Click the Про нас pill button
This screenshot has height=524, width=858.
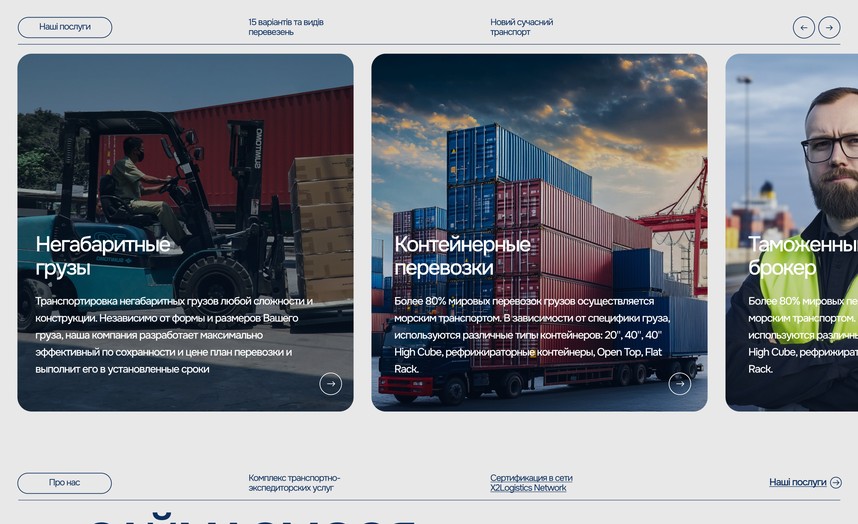pyautogui.click(x=65, y=483)
